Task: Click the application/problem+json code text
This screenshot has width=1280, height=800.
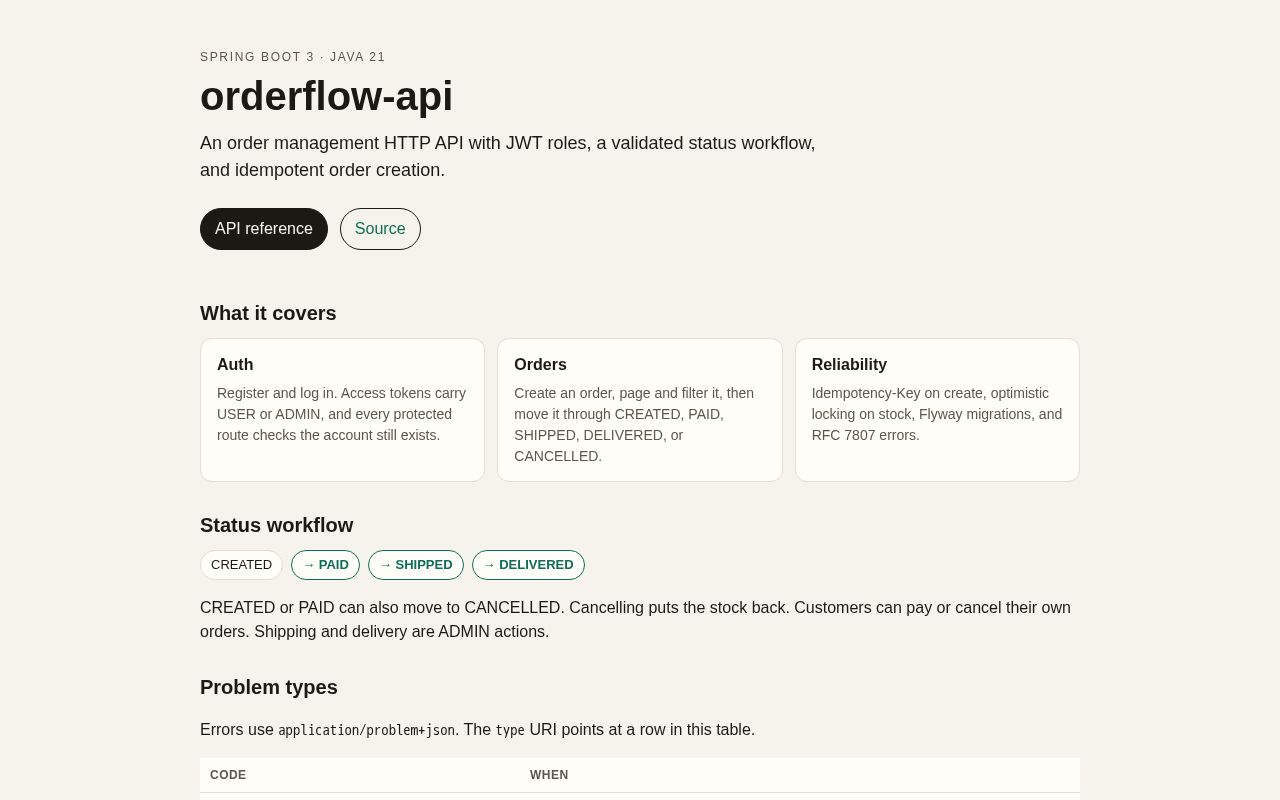Action: (x=366, y=731)
